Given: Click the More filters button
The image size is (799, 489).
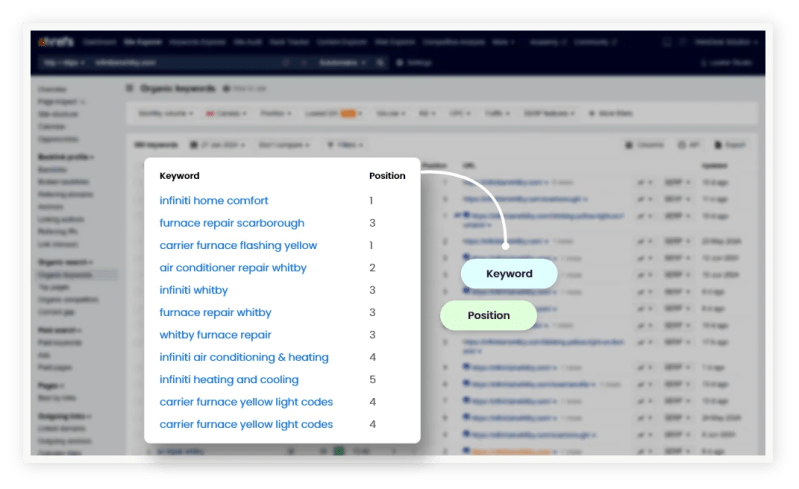Looking at the screenshot, I should [x=611, y=114].
